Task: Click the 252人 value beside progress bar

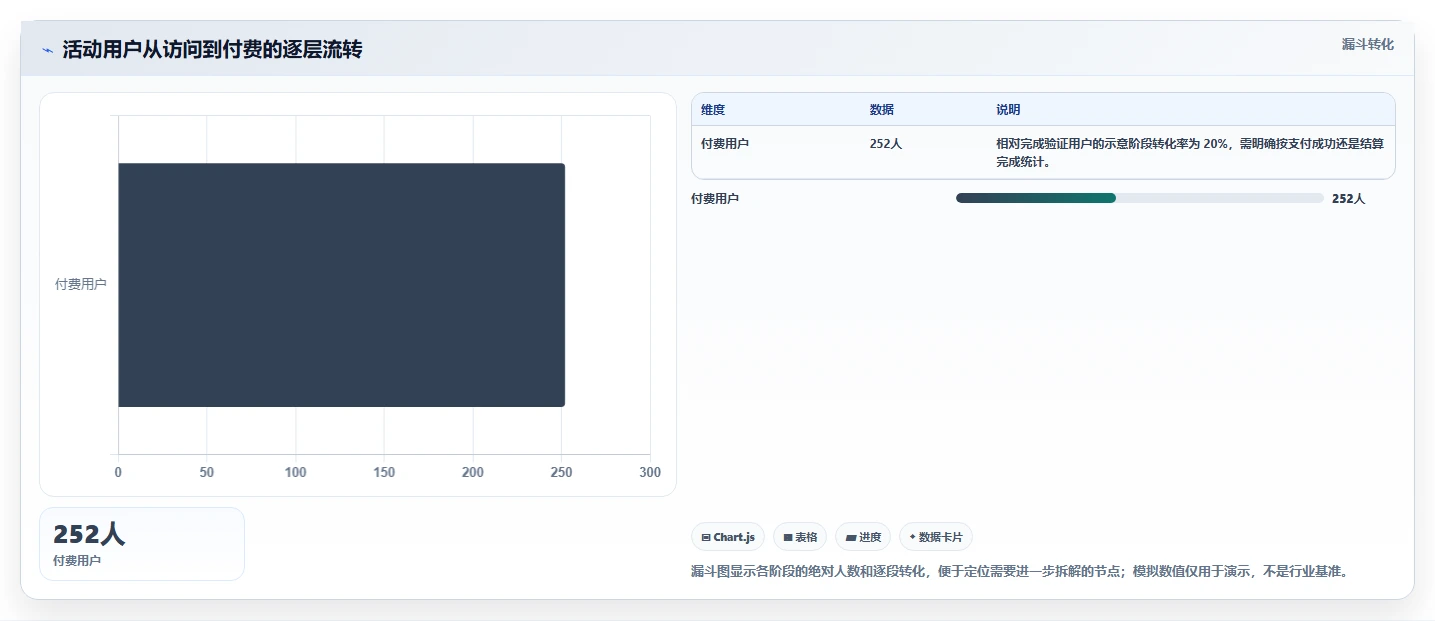Action: pyautogui.click(x=1348, y=198)
